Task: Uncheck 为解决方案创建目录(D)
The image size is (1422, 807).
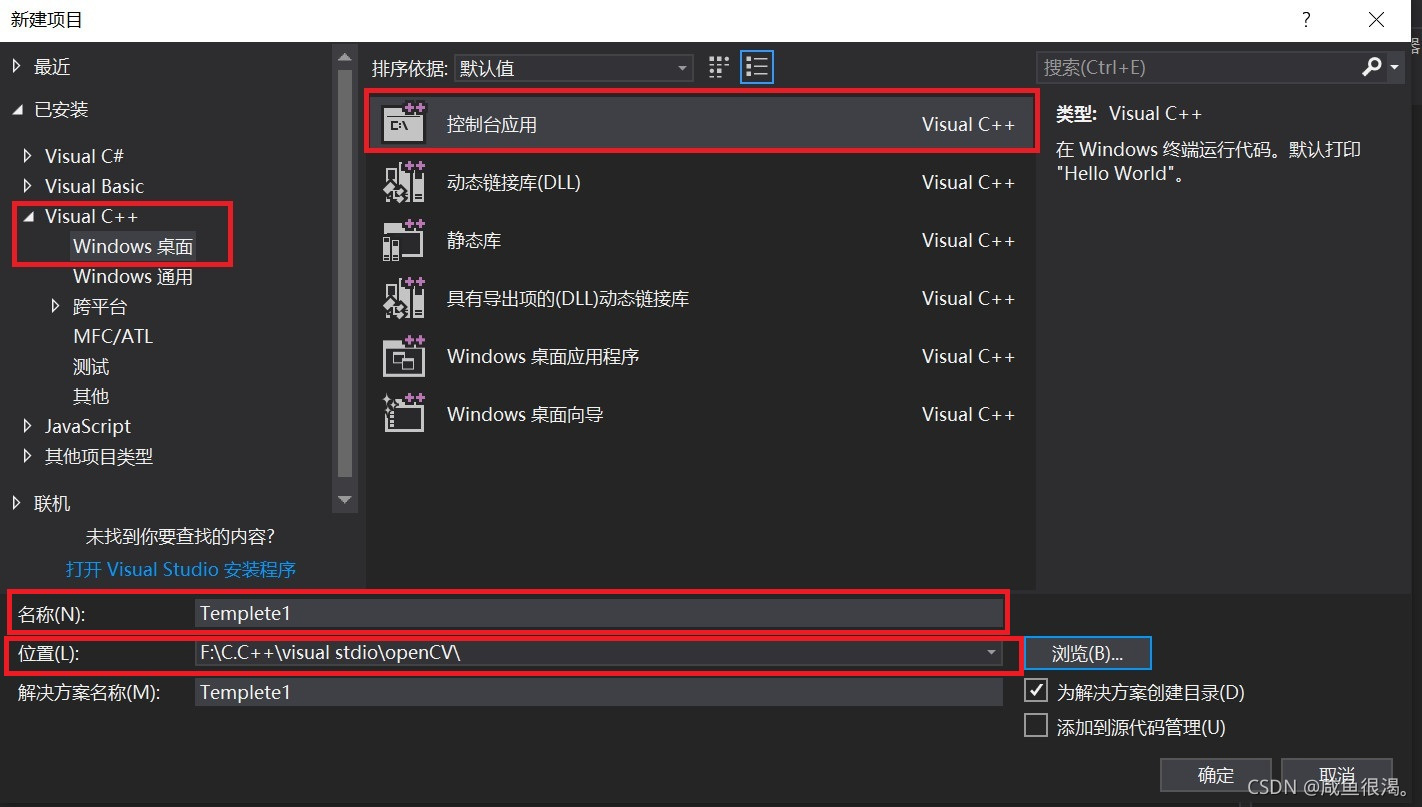Action: 1035,690
